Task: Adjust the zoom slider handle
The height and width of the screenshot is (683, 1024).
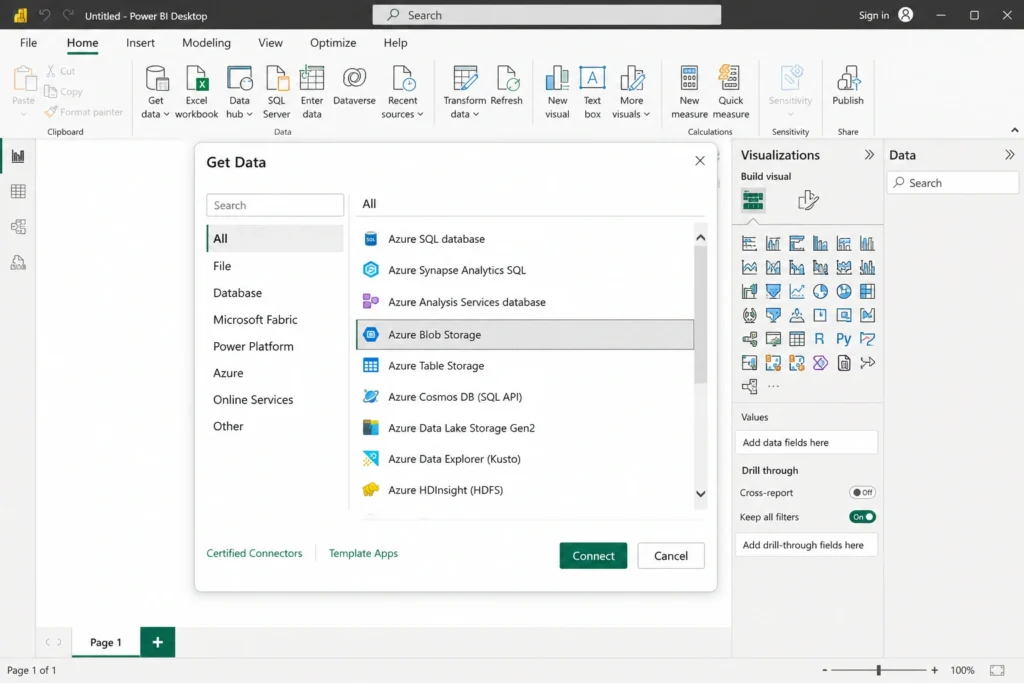Action: 878,670
